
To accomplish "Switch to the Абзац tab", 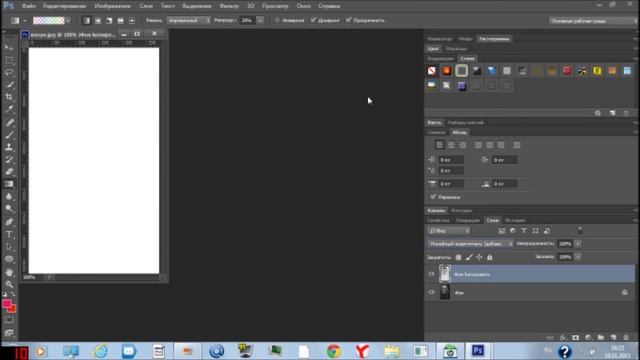I will tap(459, 133).
